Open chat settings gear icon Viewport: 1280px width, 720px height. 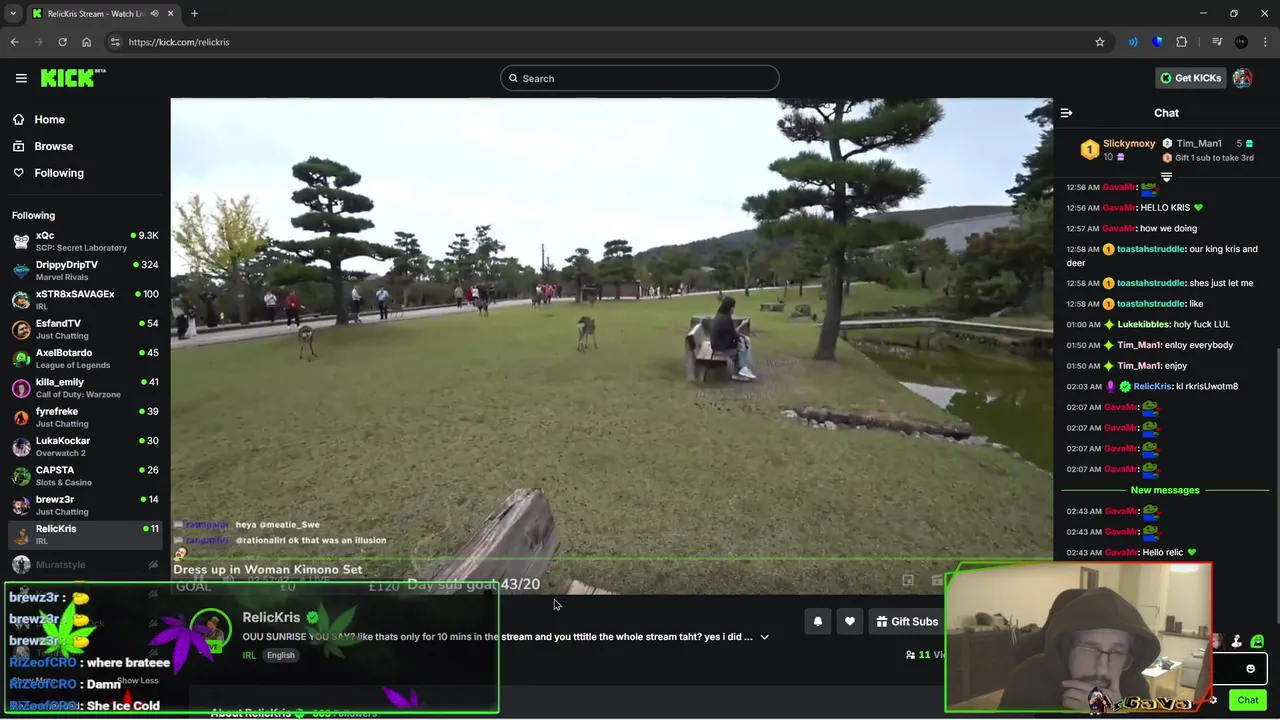click(1213, 700)
